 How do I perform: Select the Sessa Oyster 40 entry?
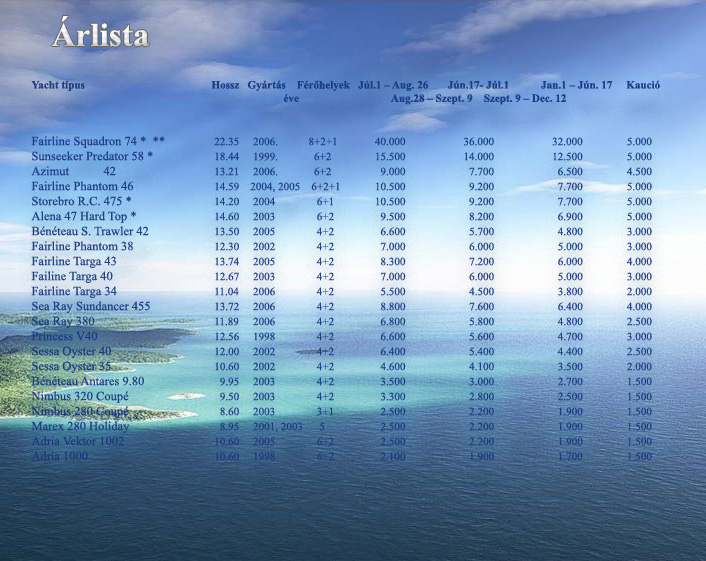(x=71, y=352)
